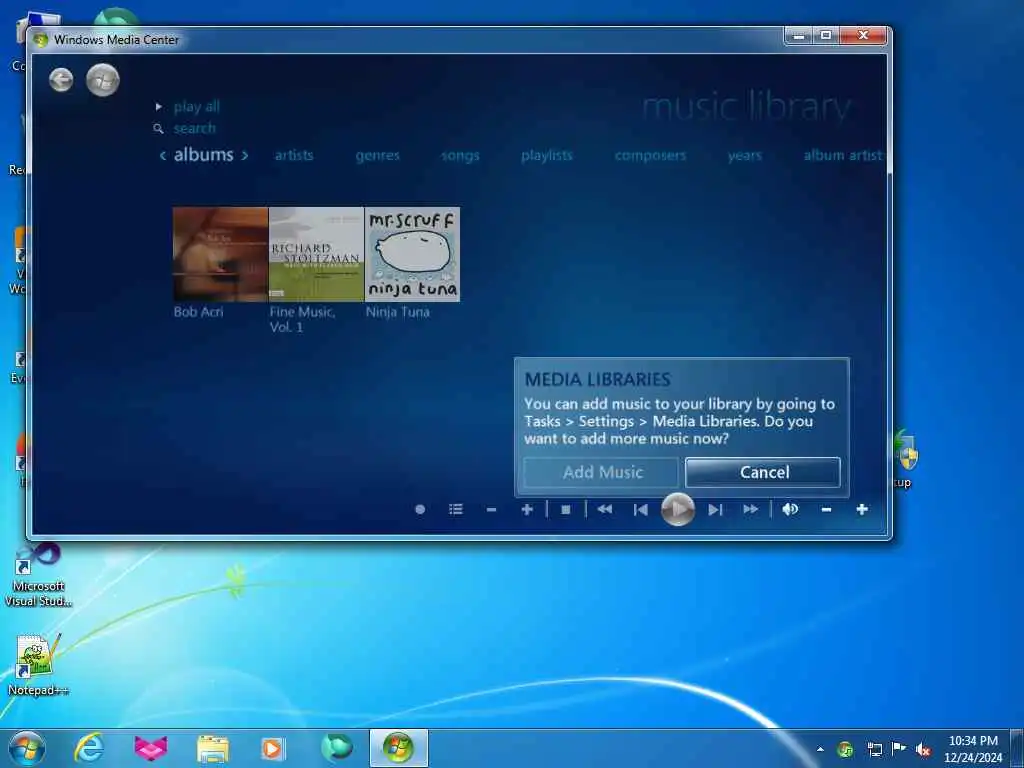Switch to artists view
The width and height of the screenshot is (1024, 768).
[x=294, y=155]
